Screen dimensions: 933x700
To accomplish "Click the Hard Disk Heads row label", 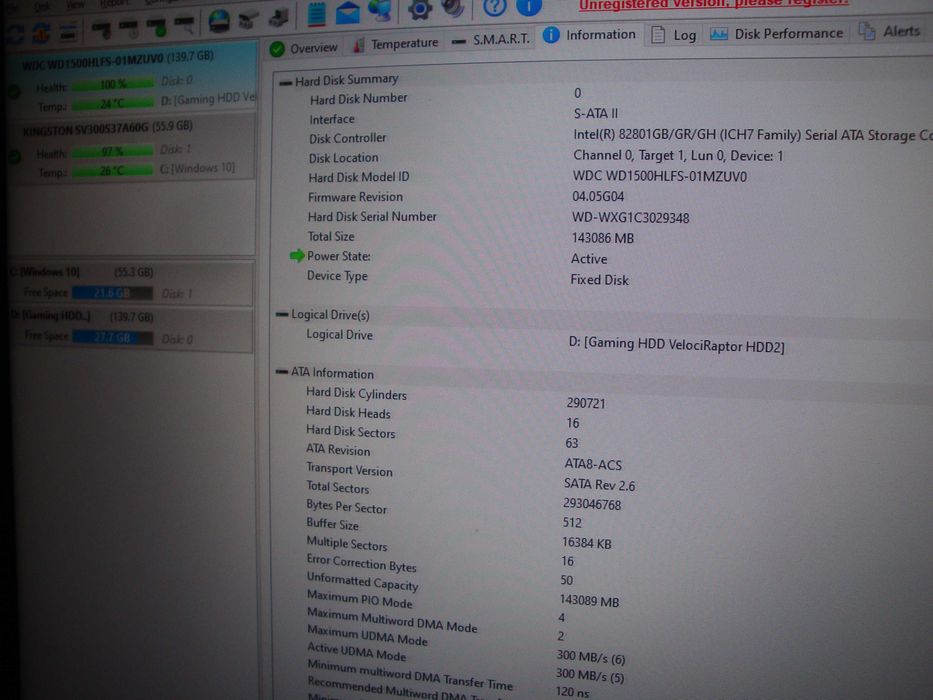I will pyautogui.click(x=348, y=412).
